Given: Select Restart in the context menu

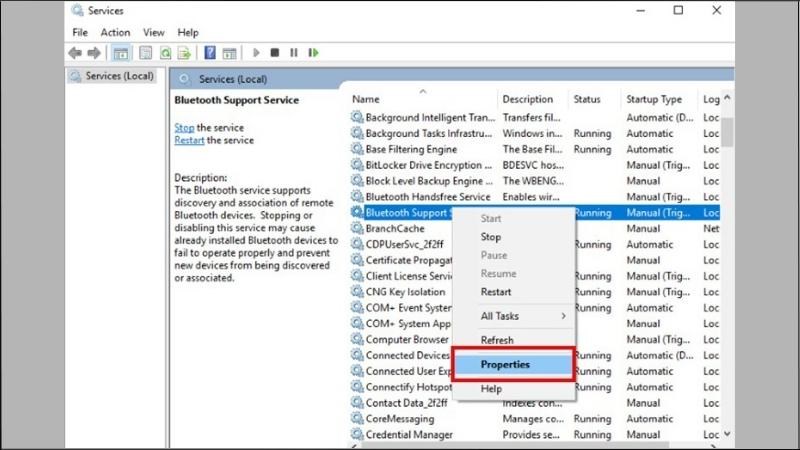Looking at the screenshot, I should 497,292.
